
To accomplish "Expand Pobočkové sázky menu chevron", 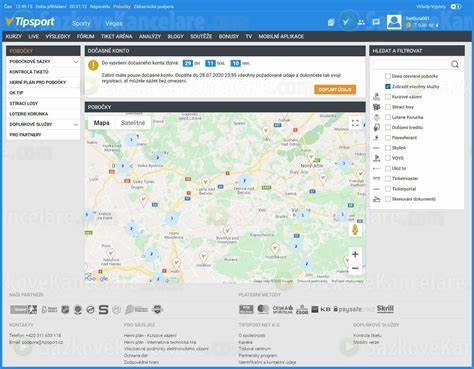I will (x=76, y=62).
